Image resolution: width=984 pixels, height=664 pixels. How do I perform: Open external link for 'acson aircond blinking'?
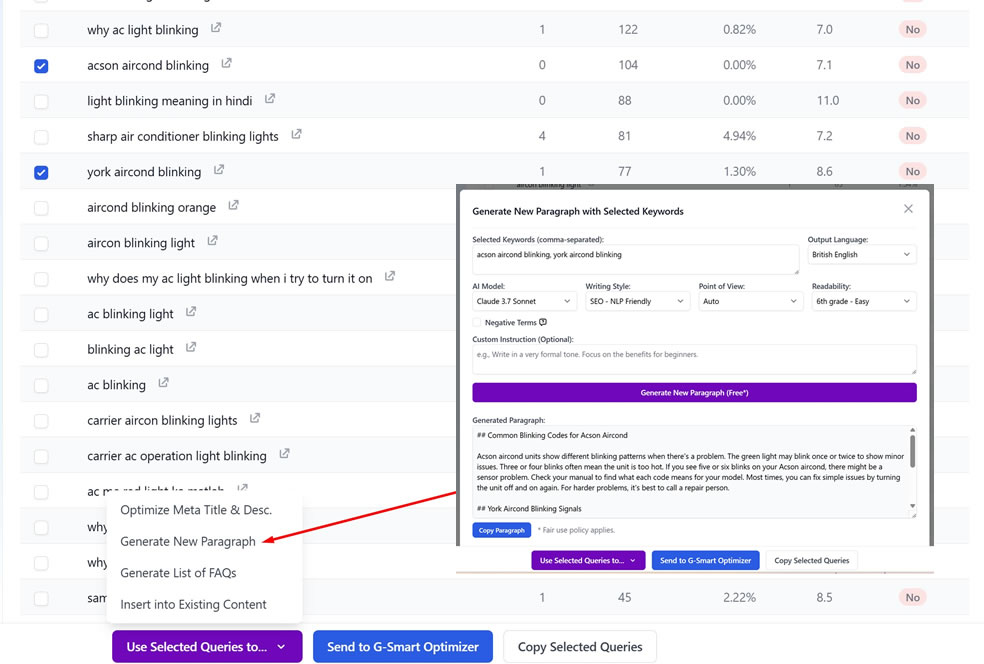227,63
